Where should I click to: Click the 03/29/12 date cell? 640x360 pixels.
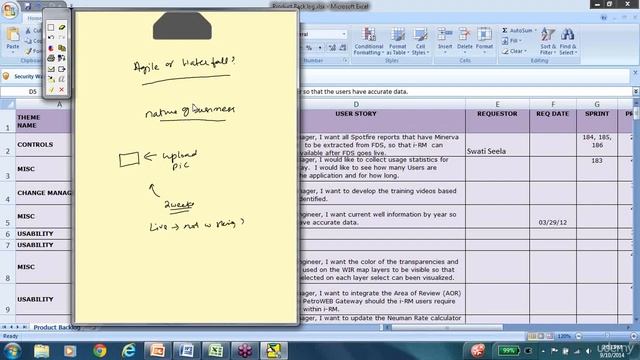point(553,216)
